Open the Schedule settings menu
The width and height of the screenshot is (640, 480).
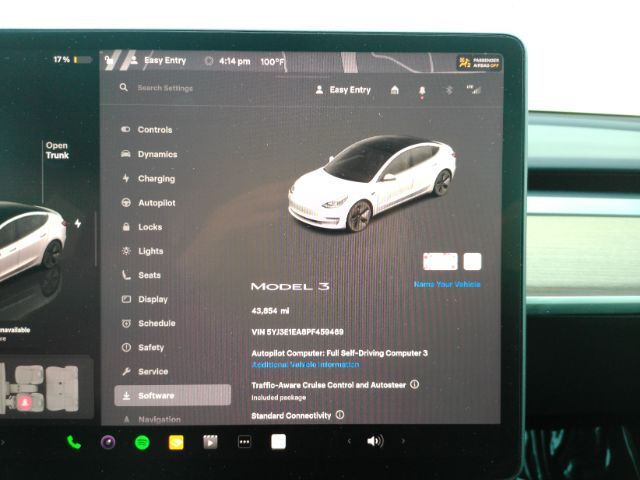click(x=149, y=323)
